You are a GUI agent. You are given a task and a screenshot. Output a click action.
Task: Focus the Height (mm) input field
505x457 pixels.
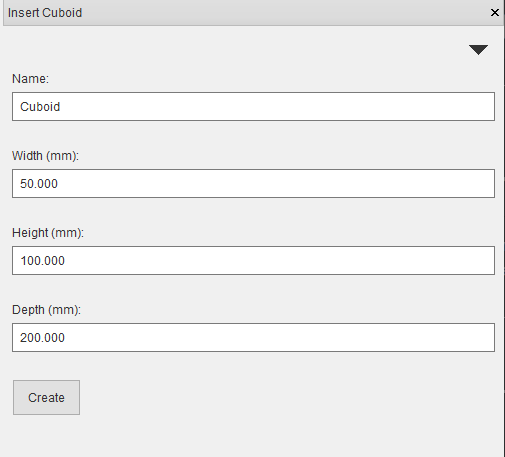click(253, 261)
